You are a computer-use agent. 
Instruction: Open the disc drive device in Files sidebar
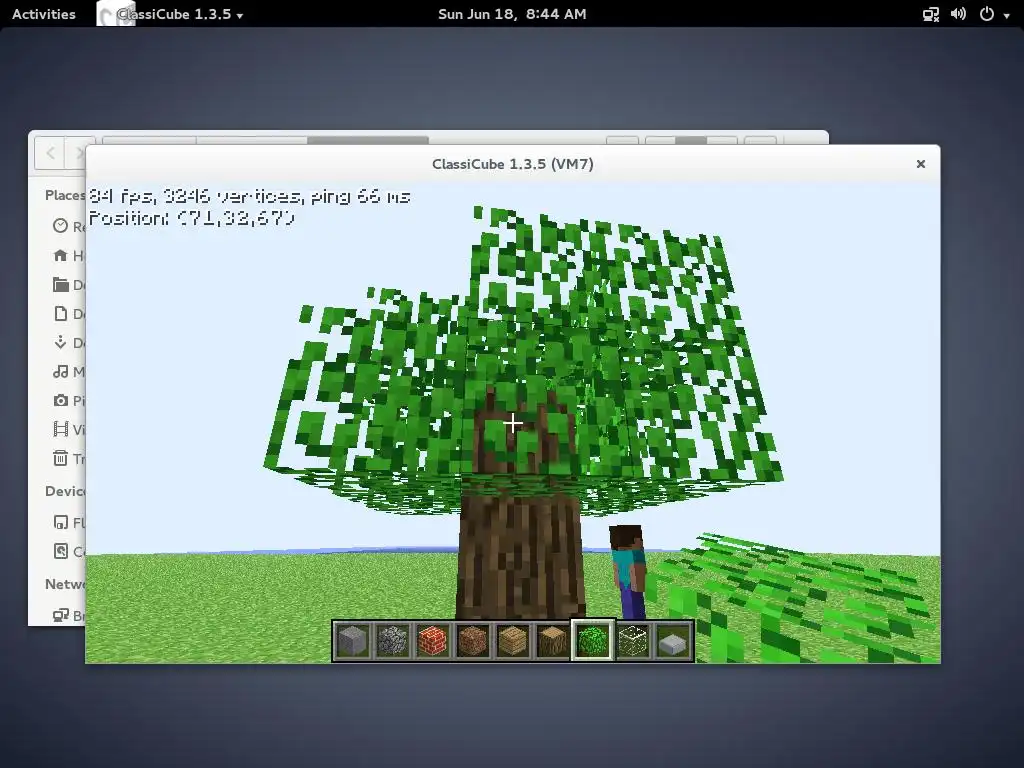point(61,551)
